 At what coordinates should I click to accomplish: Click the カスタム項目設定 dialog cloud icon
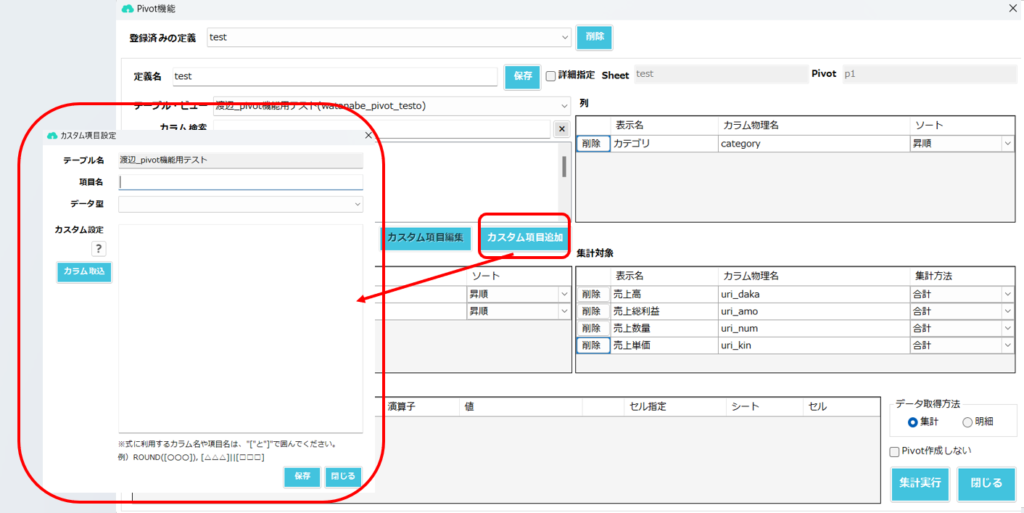pos(52,135)
